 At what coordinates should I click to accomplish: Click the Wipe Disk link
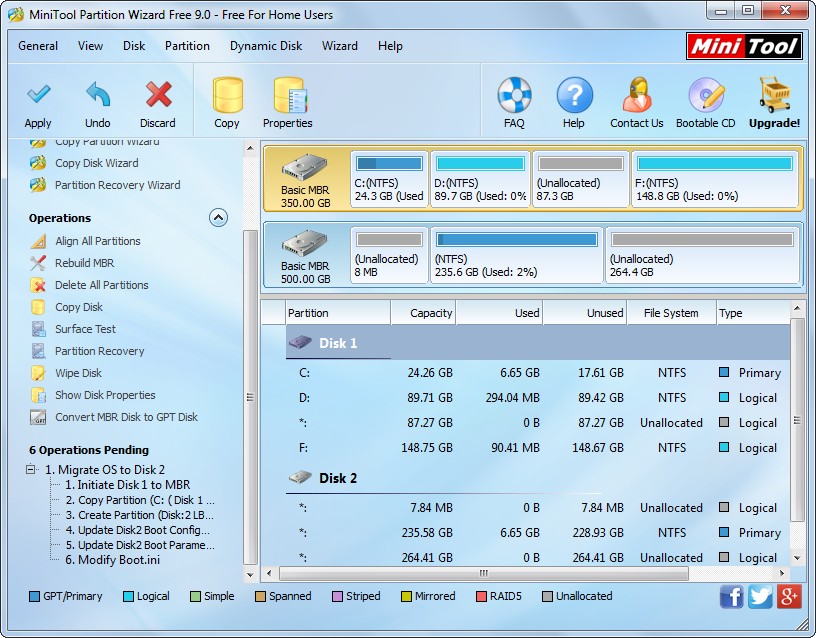click(x=79, y=373)
